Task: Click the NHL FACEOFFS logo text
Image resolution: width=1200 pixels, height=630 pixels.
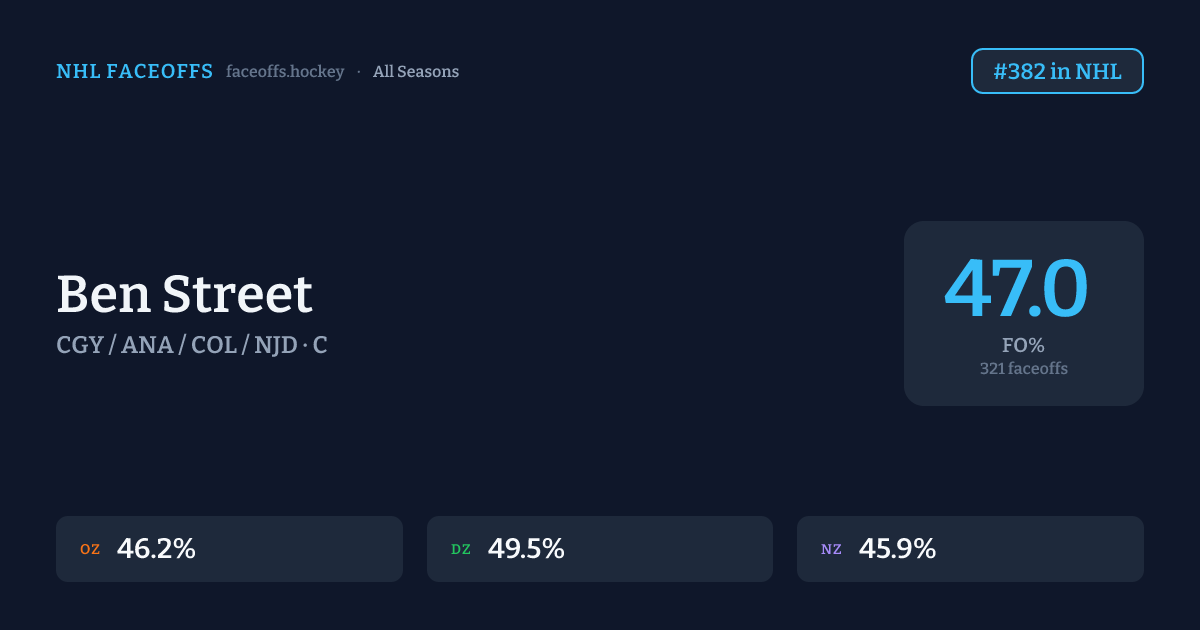Action: [134, 71]
